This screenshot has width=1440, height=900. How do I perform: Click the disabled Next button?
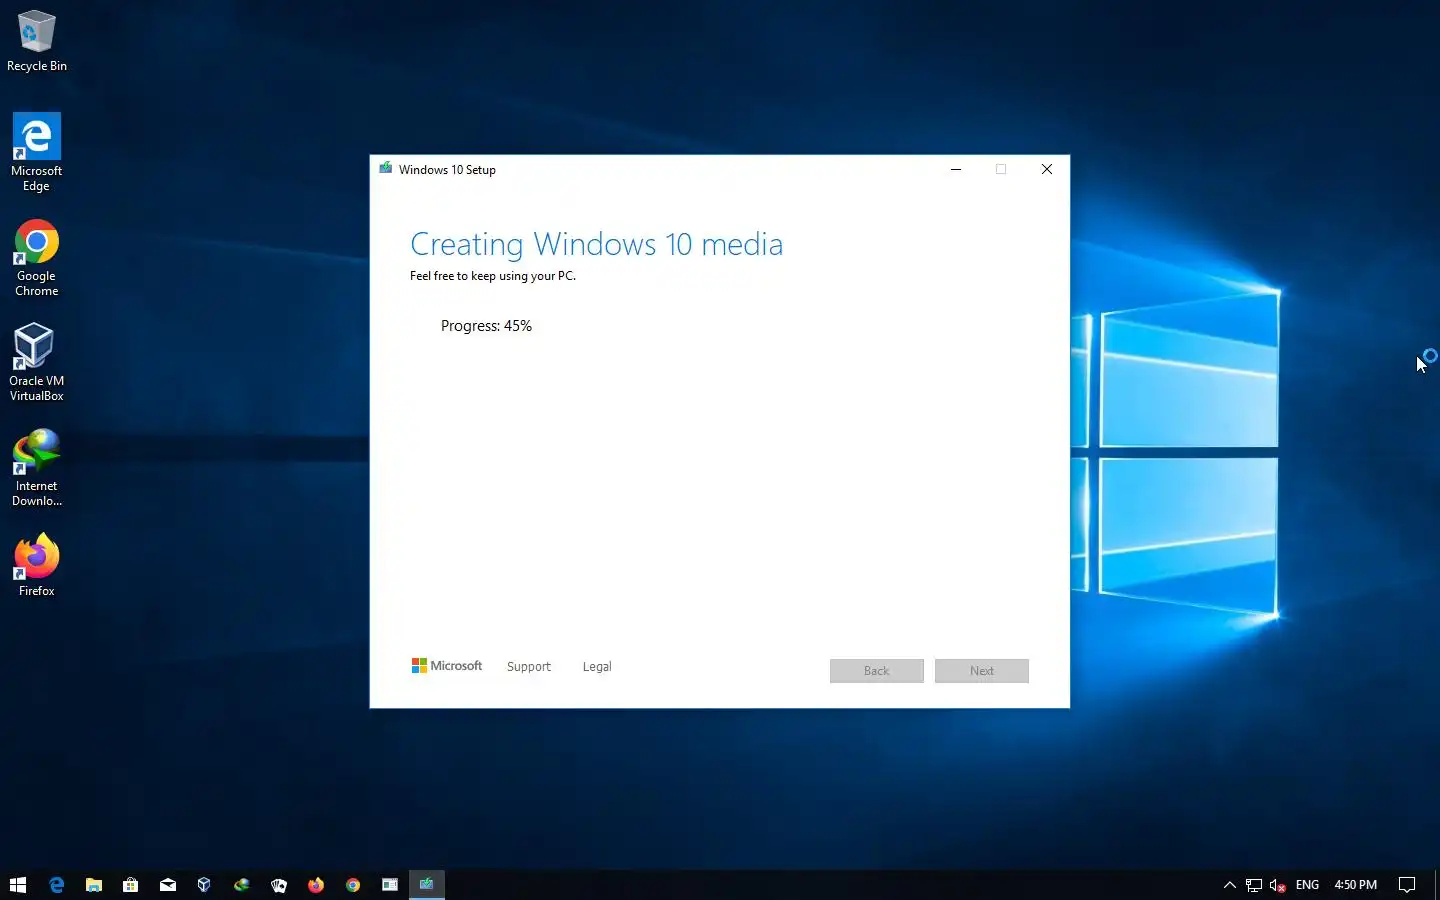(982, 671)
